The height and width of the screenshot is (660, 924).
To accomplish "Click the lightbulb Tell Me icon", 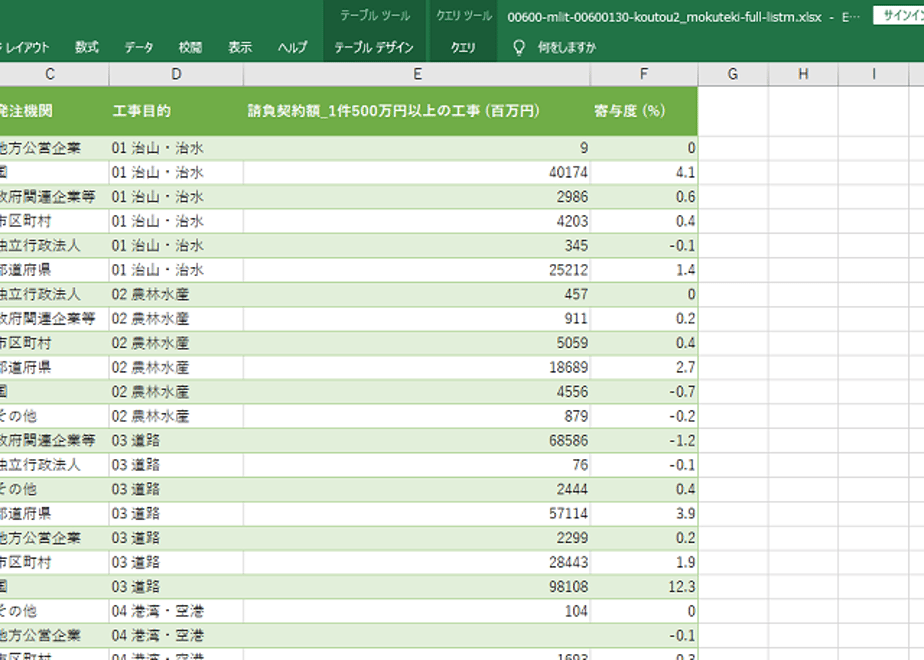I will pos(519,47).
